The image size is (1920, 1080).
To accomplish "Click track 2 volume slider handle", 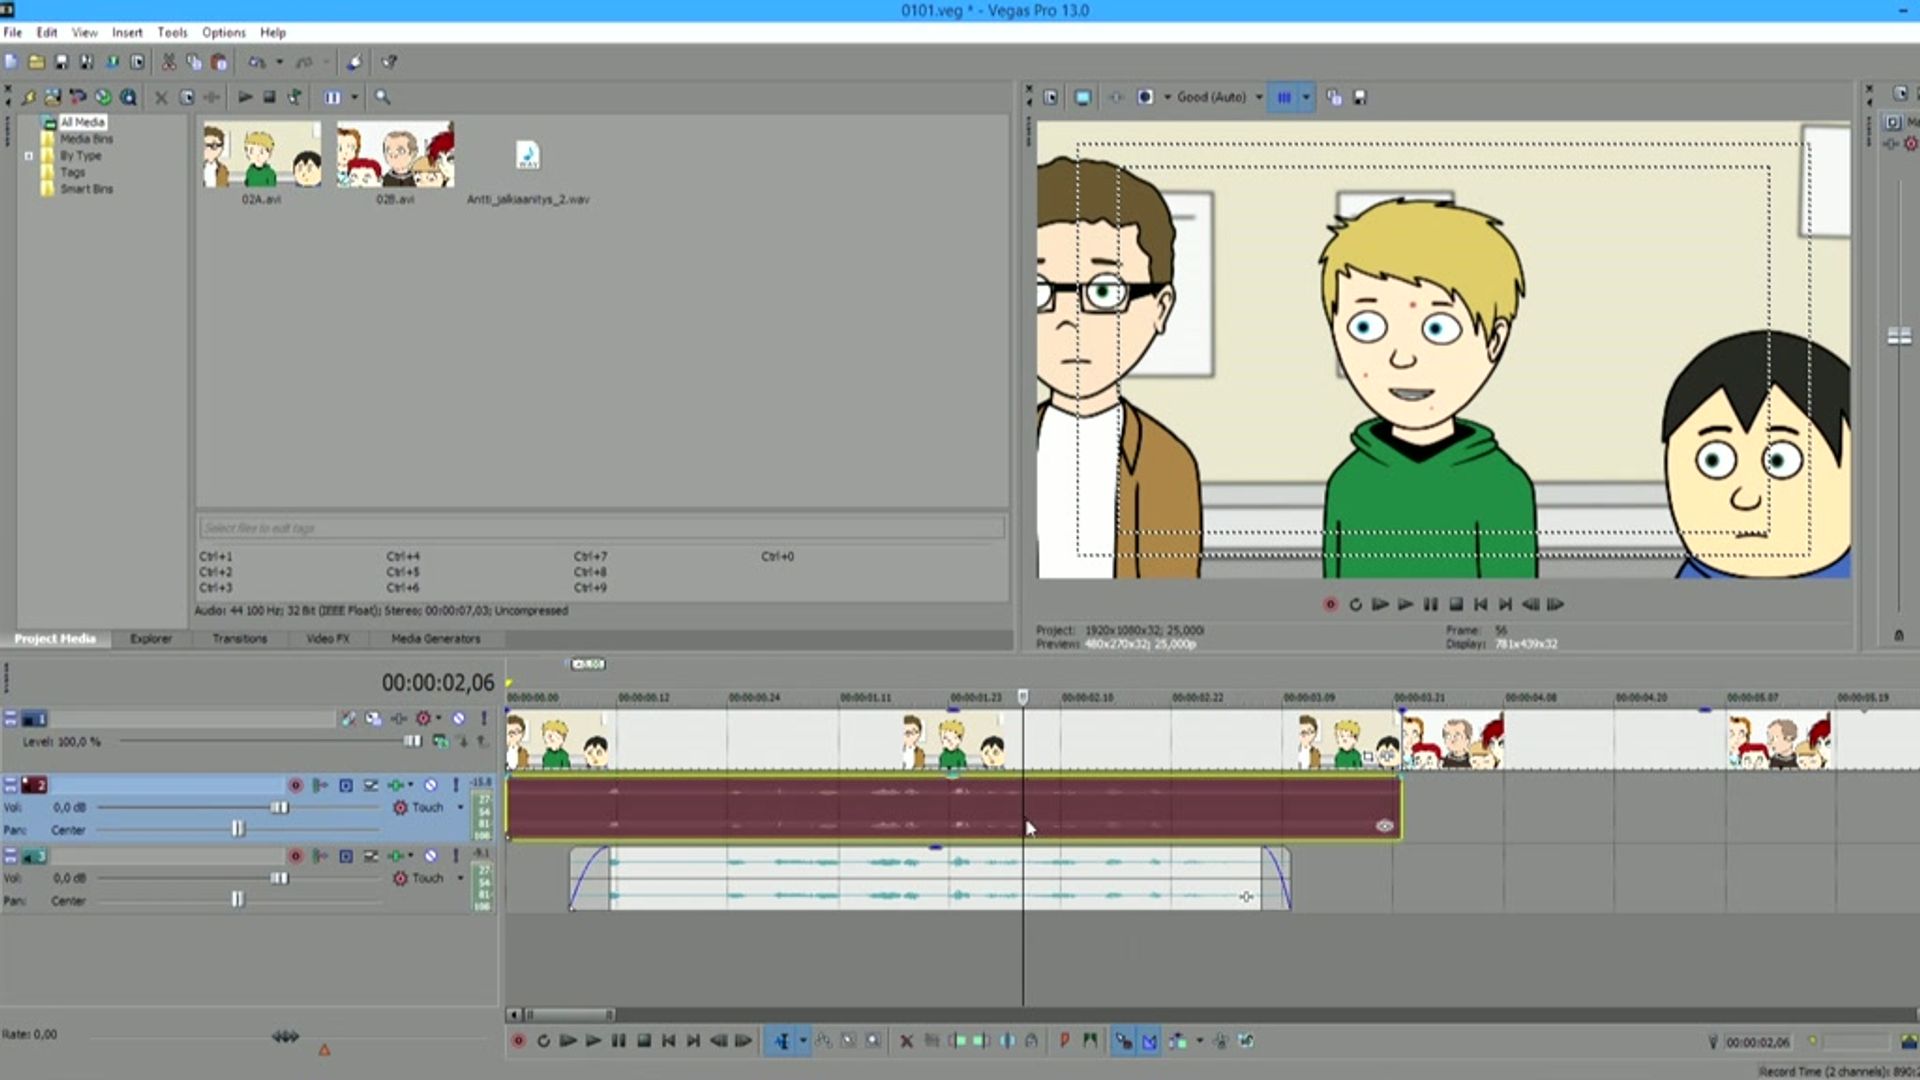I will pos(279,807).
